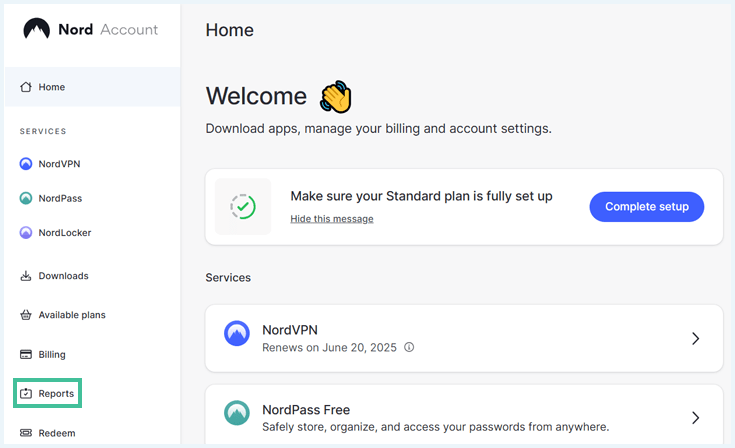Click the waving hand emoji
The width and height of the screenshot is (735, 448).
(x=336, y=97)
